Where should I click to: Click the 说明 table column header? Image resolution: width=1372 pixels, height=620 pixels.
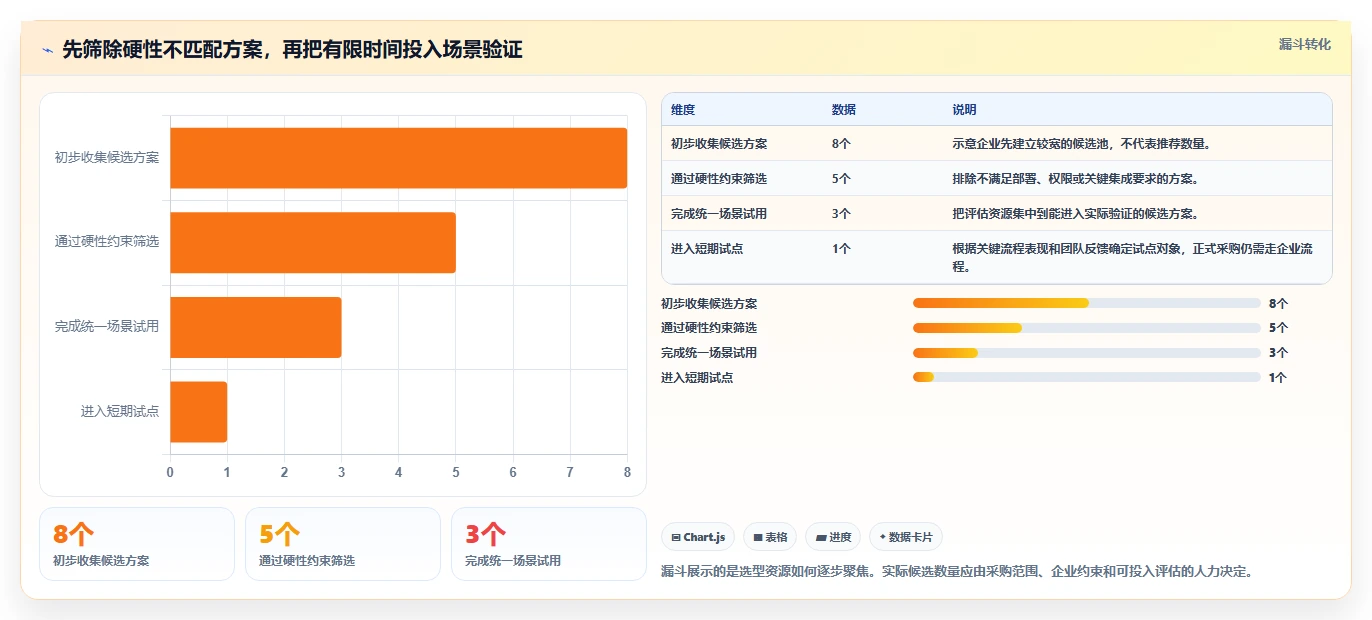click(x=965, y=110)
